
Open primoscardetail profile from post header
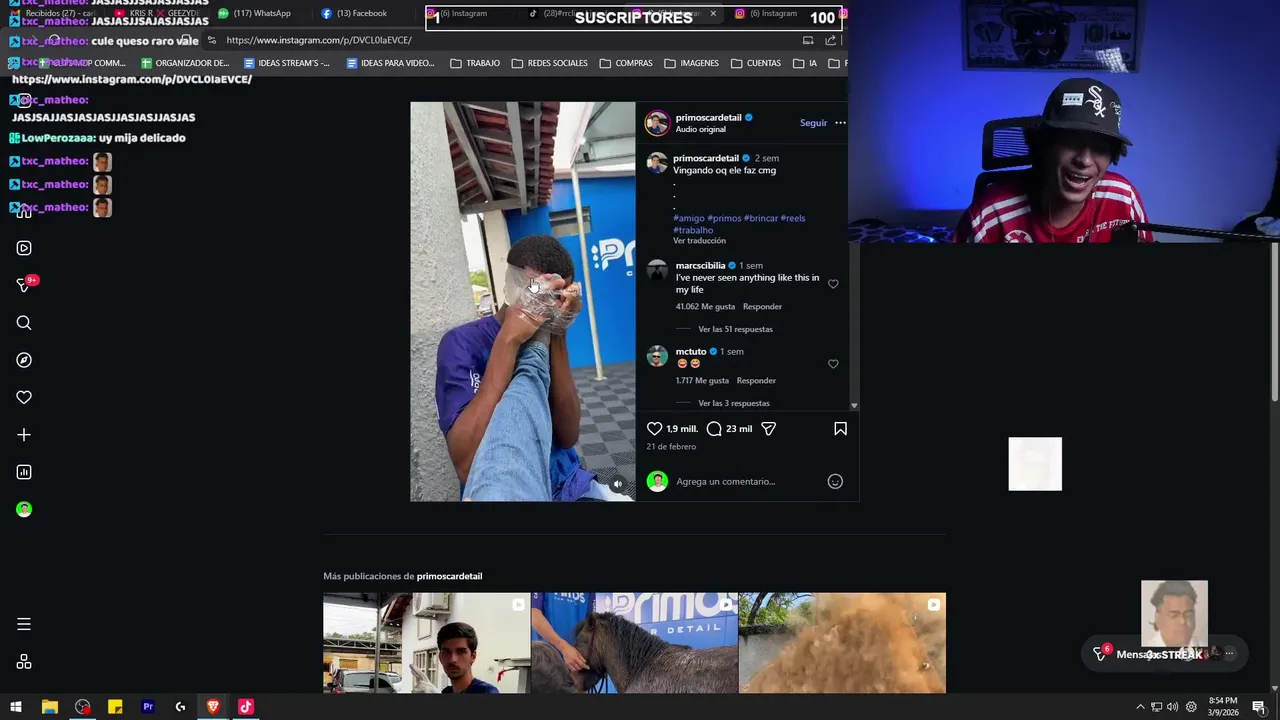coord(708,117)
